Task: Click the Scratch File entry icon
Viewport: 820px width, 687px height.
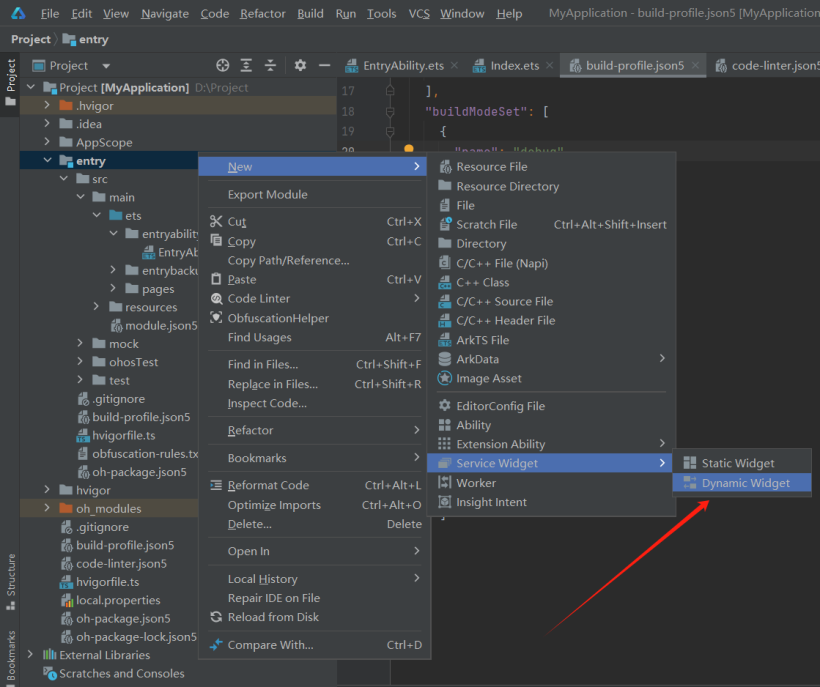Action: pos(445,224)
